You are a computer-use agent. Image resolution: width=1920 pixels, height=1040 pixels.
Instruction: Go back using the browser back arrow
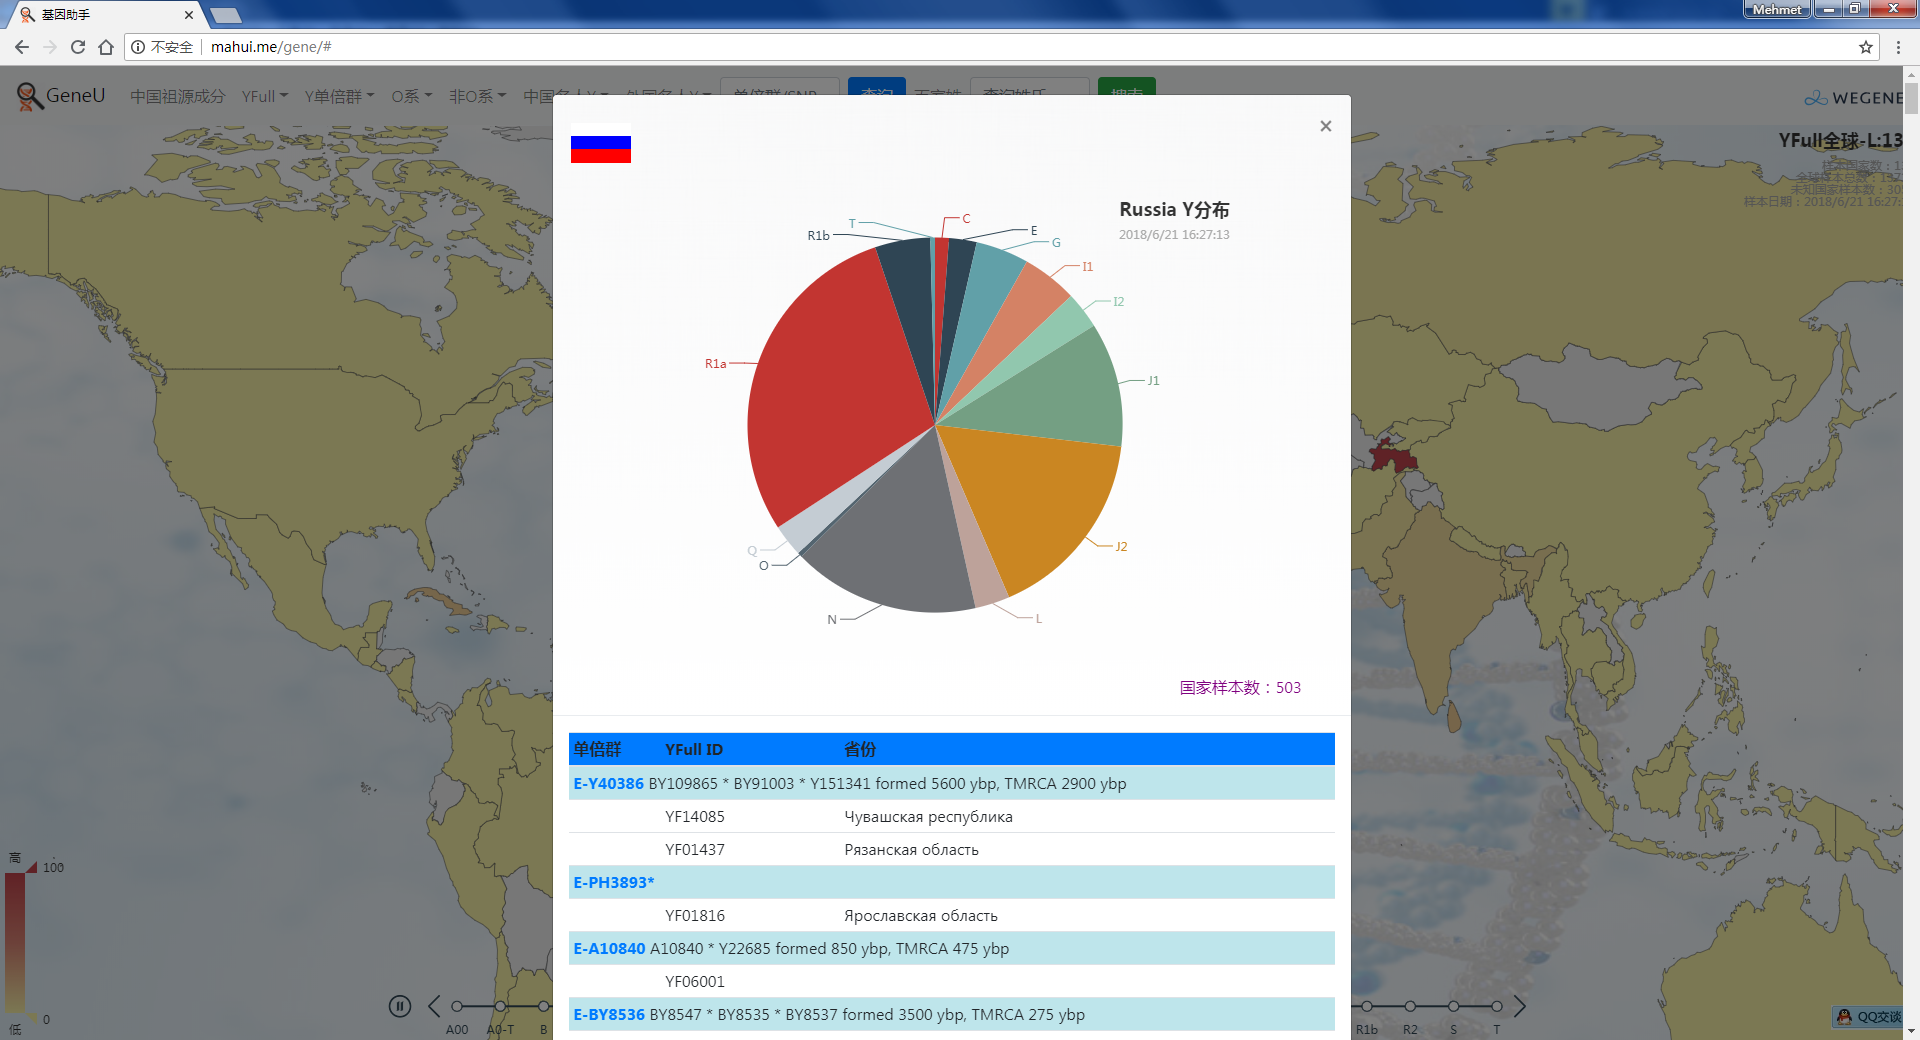pyautogui.click(x=22, y=47)
